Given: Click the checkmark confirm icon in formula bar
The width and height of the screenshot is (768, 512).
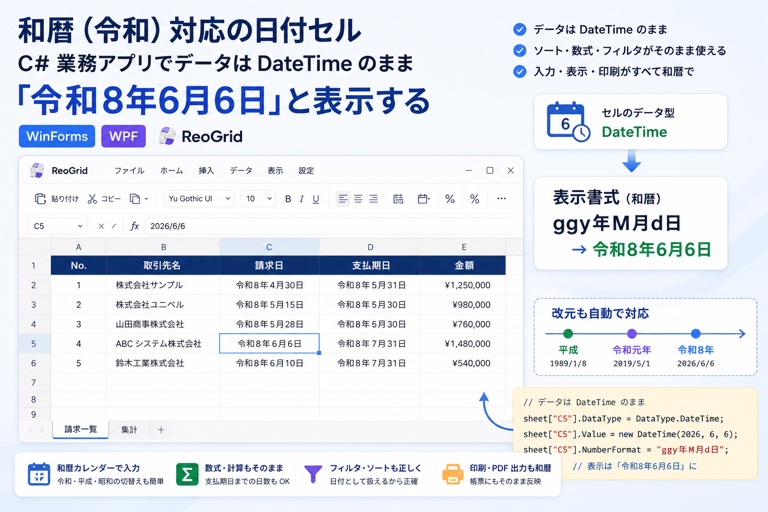Looking at the screenshot, I should point(114,226).
